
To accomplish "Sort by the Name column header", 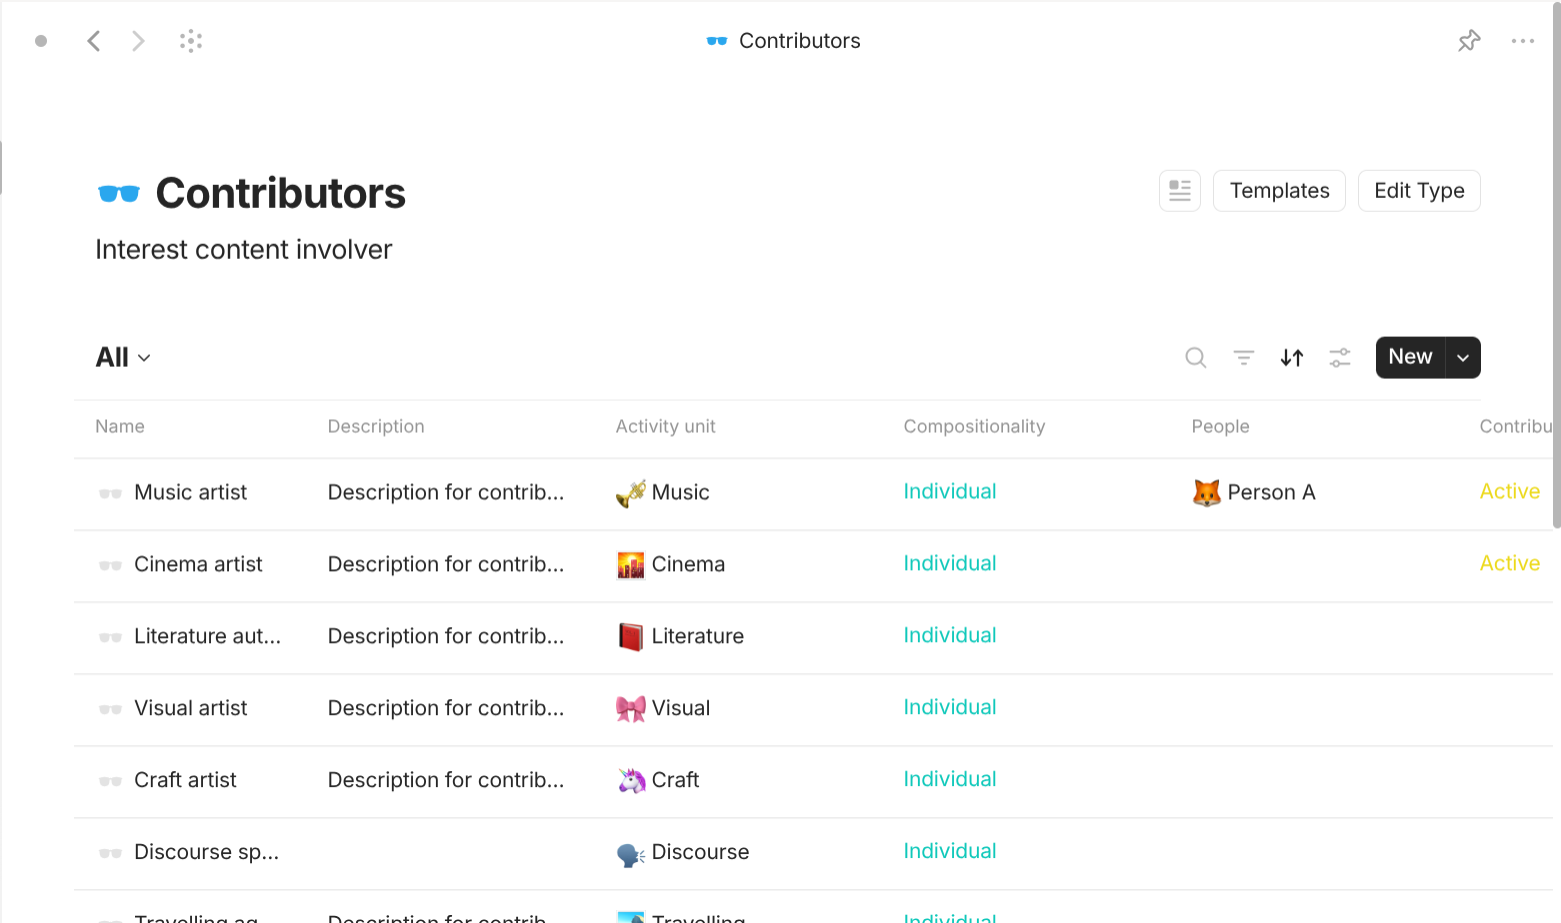I will click(x=119, y=426).
